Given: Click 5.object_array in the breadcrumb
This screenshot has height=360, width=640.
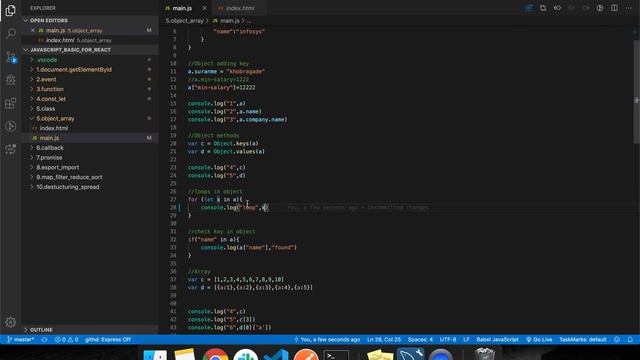Looking at the screenshot, I should 184,20.
